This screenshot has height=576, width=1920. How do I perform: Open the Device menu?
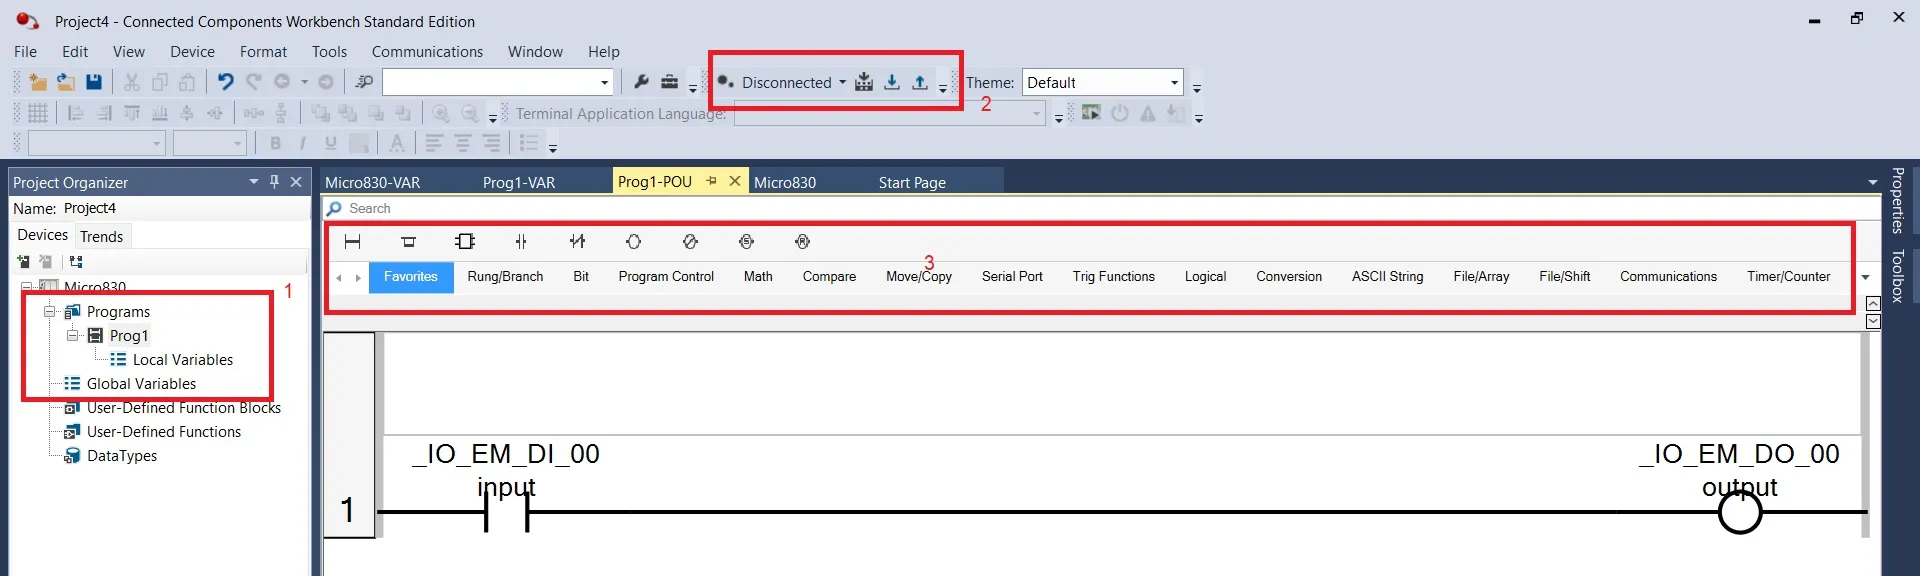[192, 52]
